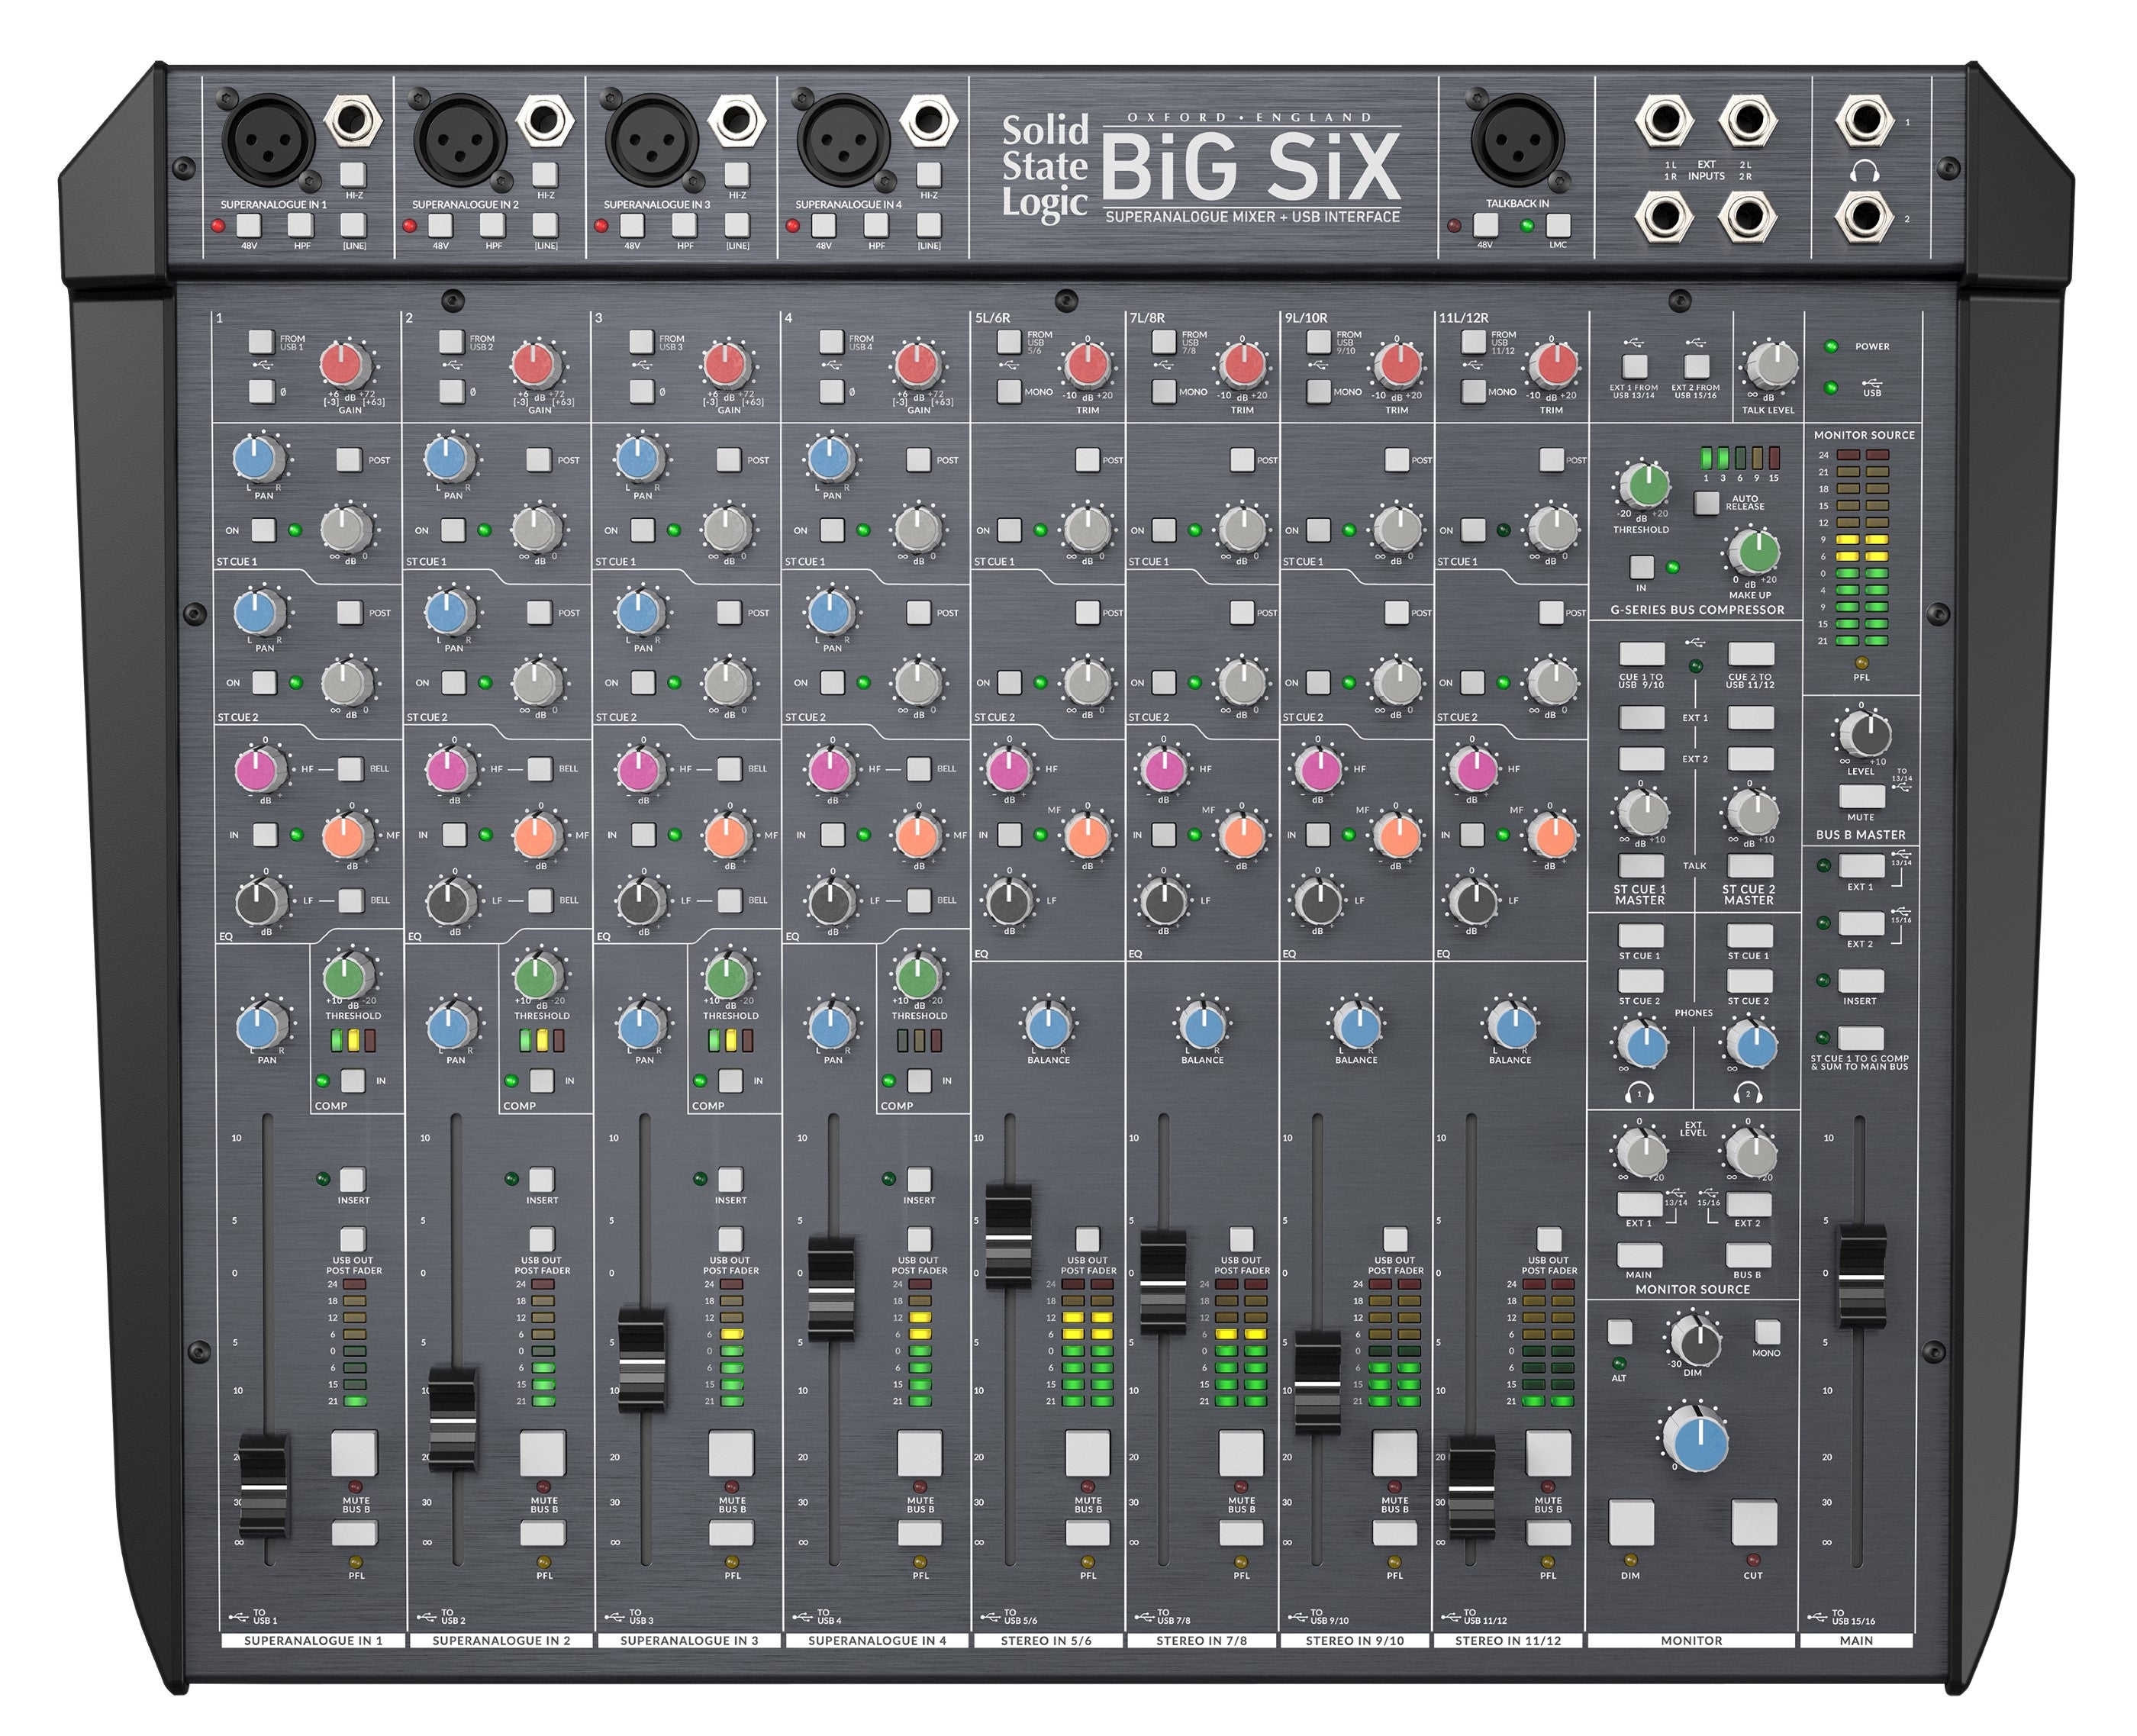Click the ST CUE 1 MASTER level knob
The width and height of the screenshot is (2137, 1736).
tap(1643, 812)
